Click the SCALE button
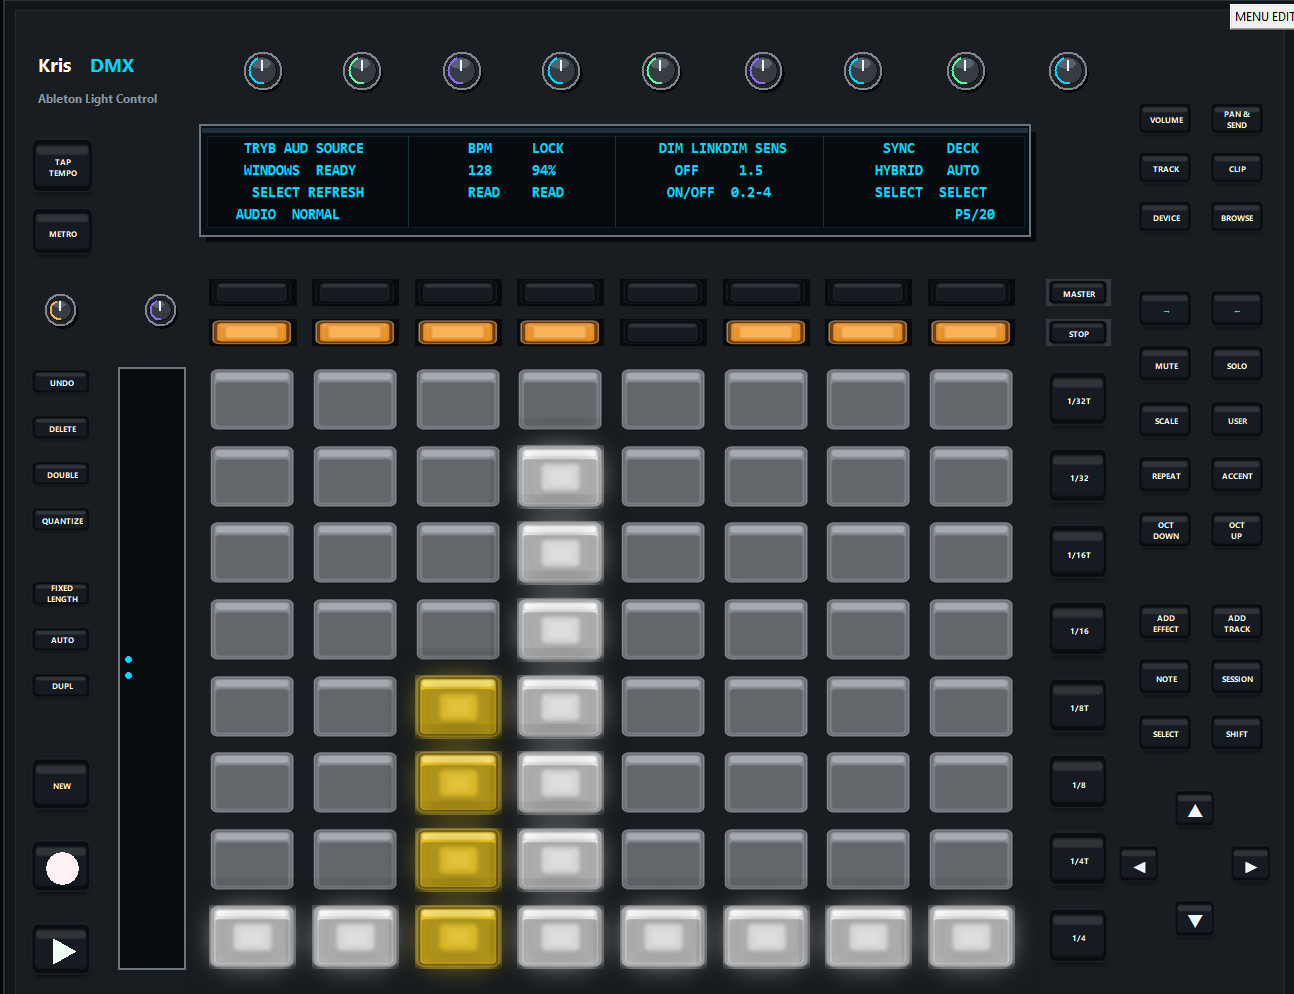Screen dimensions: 1294x994 (x=1166, y=421)
